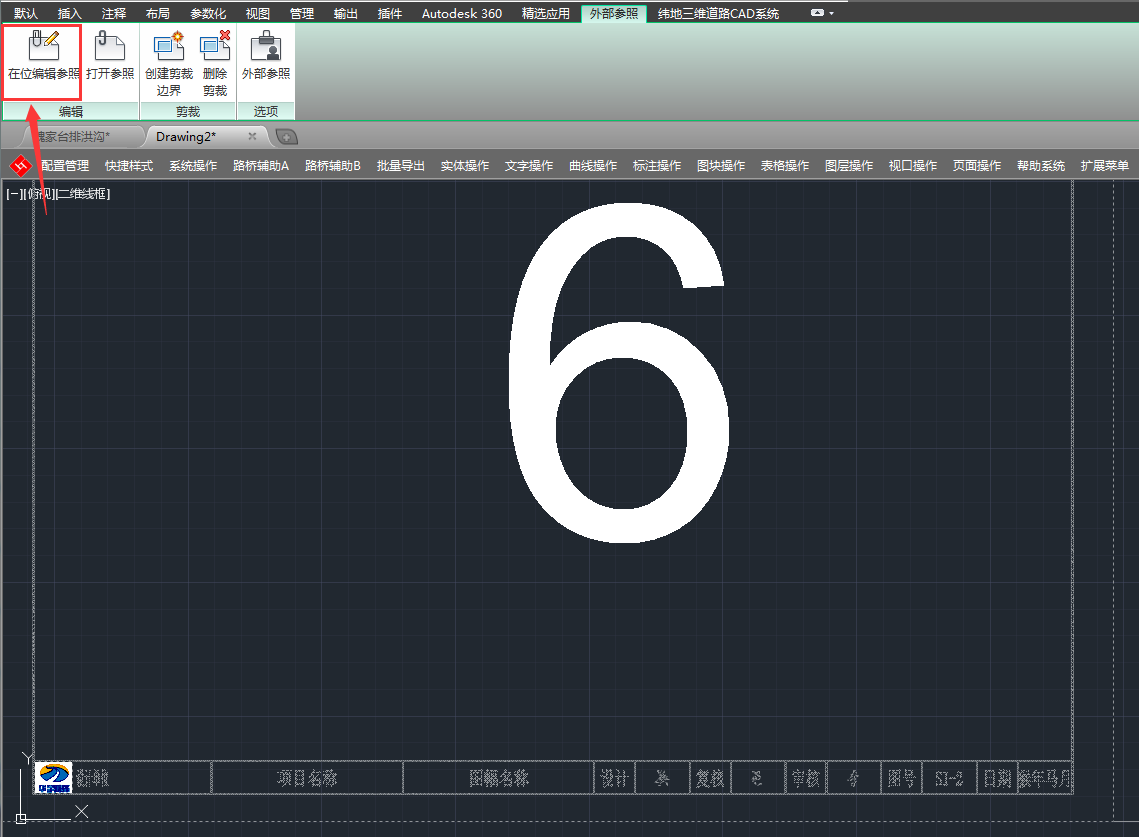
Task: Switch to the Autodesk 360 tab
Action: pos(462,13)
